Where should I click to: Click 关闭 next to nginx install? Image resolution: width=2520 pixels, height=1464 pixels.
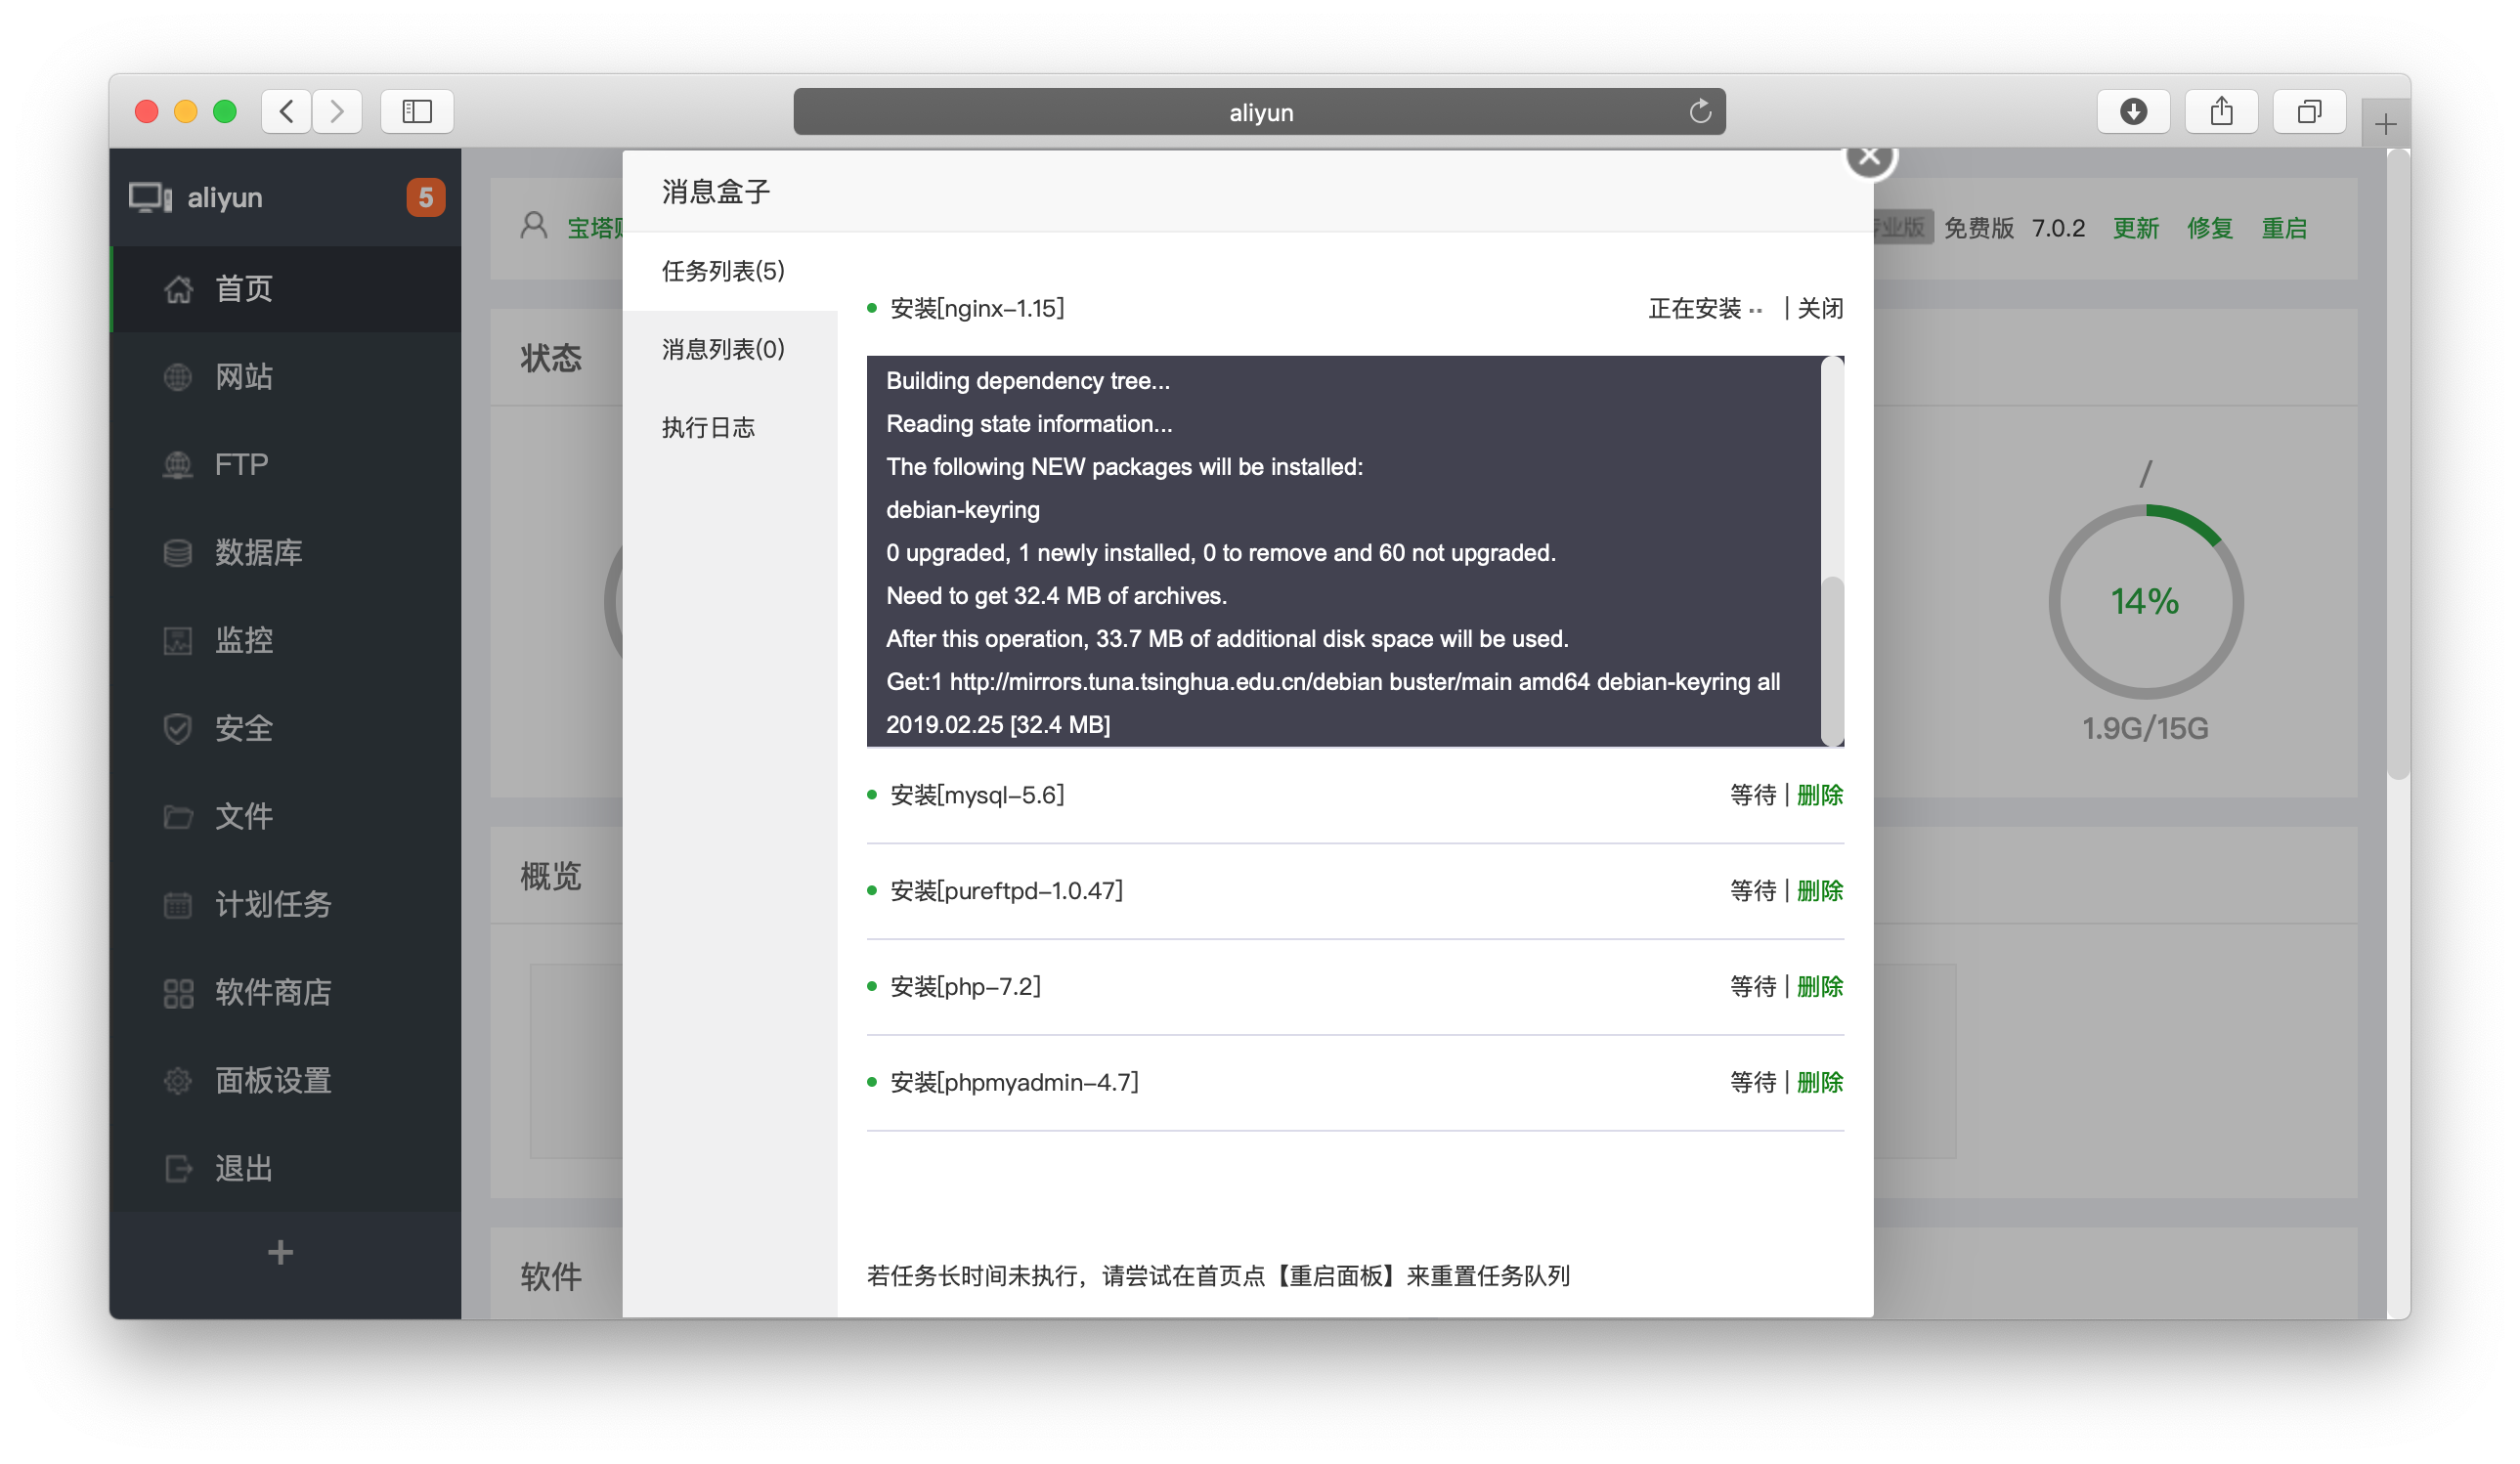coord(1820,309)
